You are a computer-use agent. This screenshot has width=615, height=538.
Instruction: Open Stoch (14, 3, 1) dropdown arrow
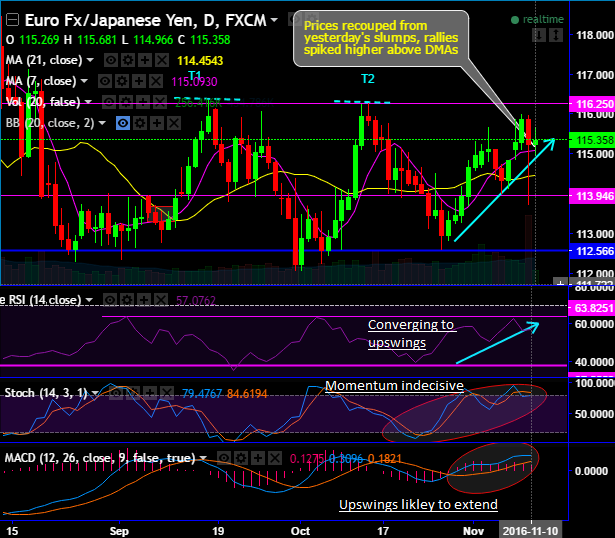95,393
